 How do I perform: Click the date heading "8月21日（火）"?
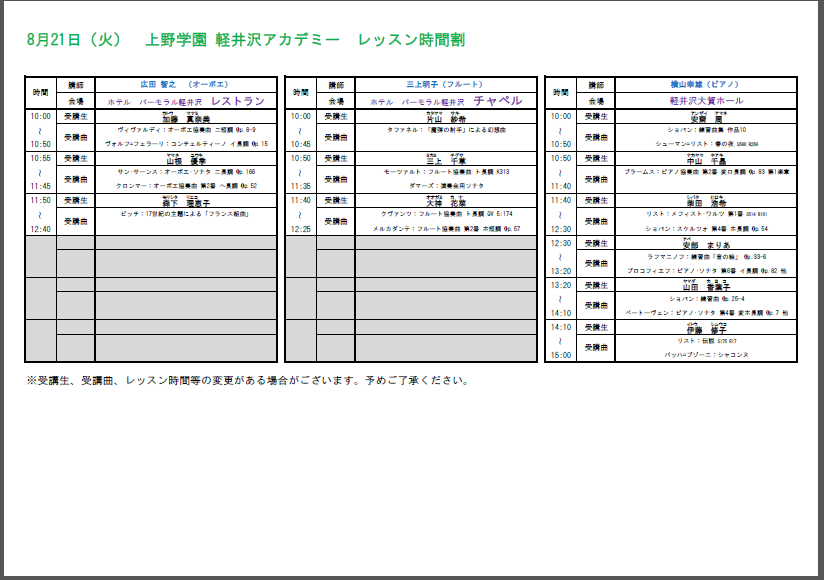tap(74, 40)
